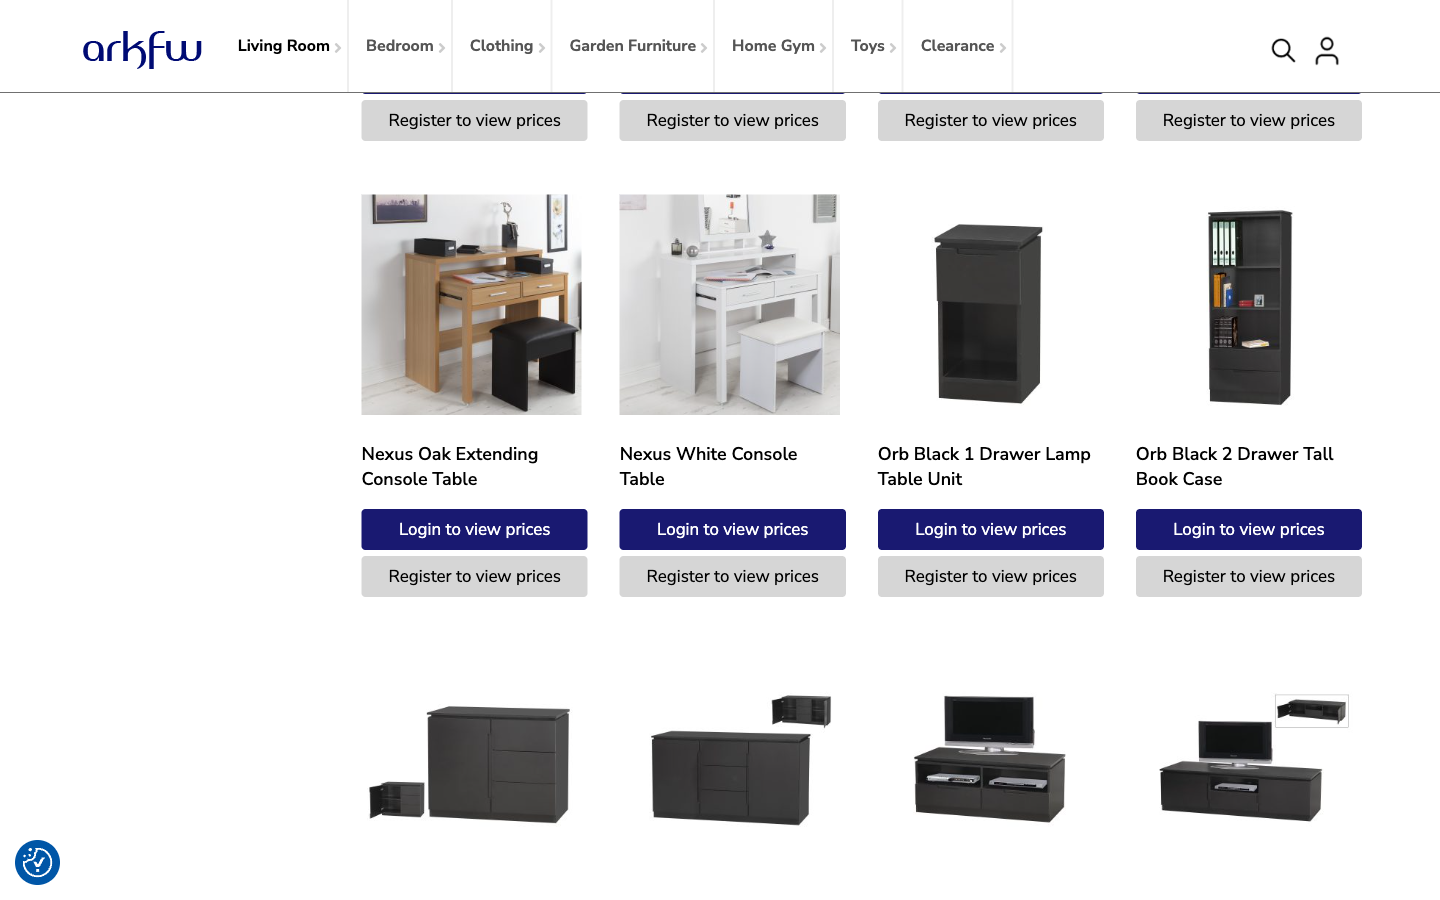The width and height of the screenshot is (1440, 900).
Task: Expand the Clearance menu chevron
Action: [1003, 48]
